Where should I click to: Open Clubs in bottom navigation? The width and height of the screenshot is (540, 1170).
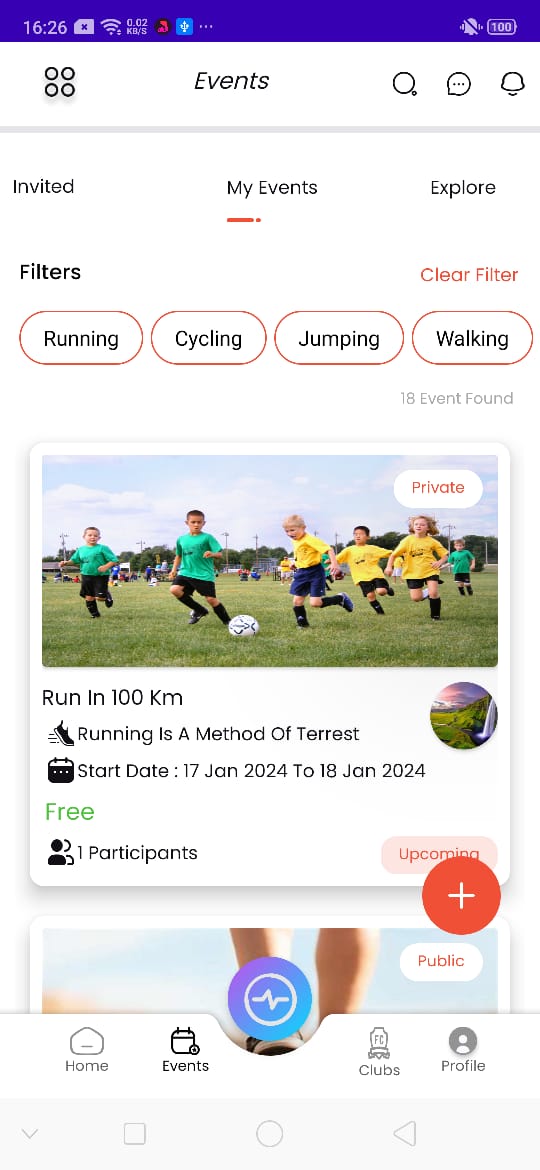pos(379,1052)
